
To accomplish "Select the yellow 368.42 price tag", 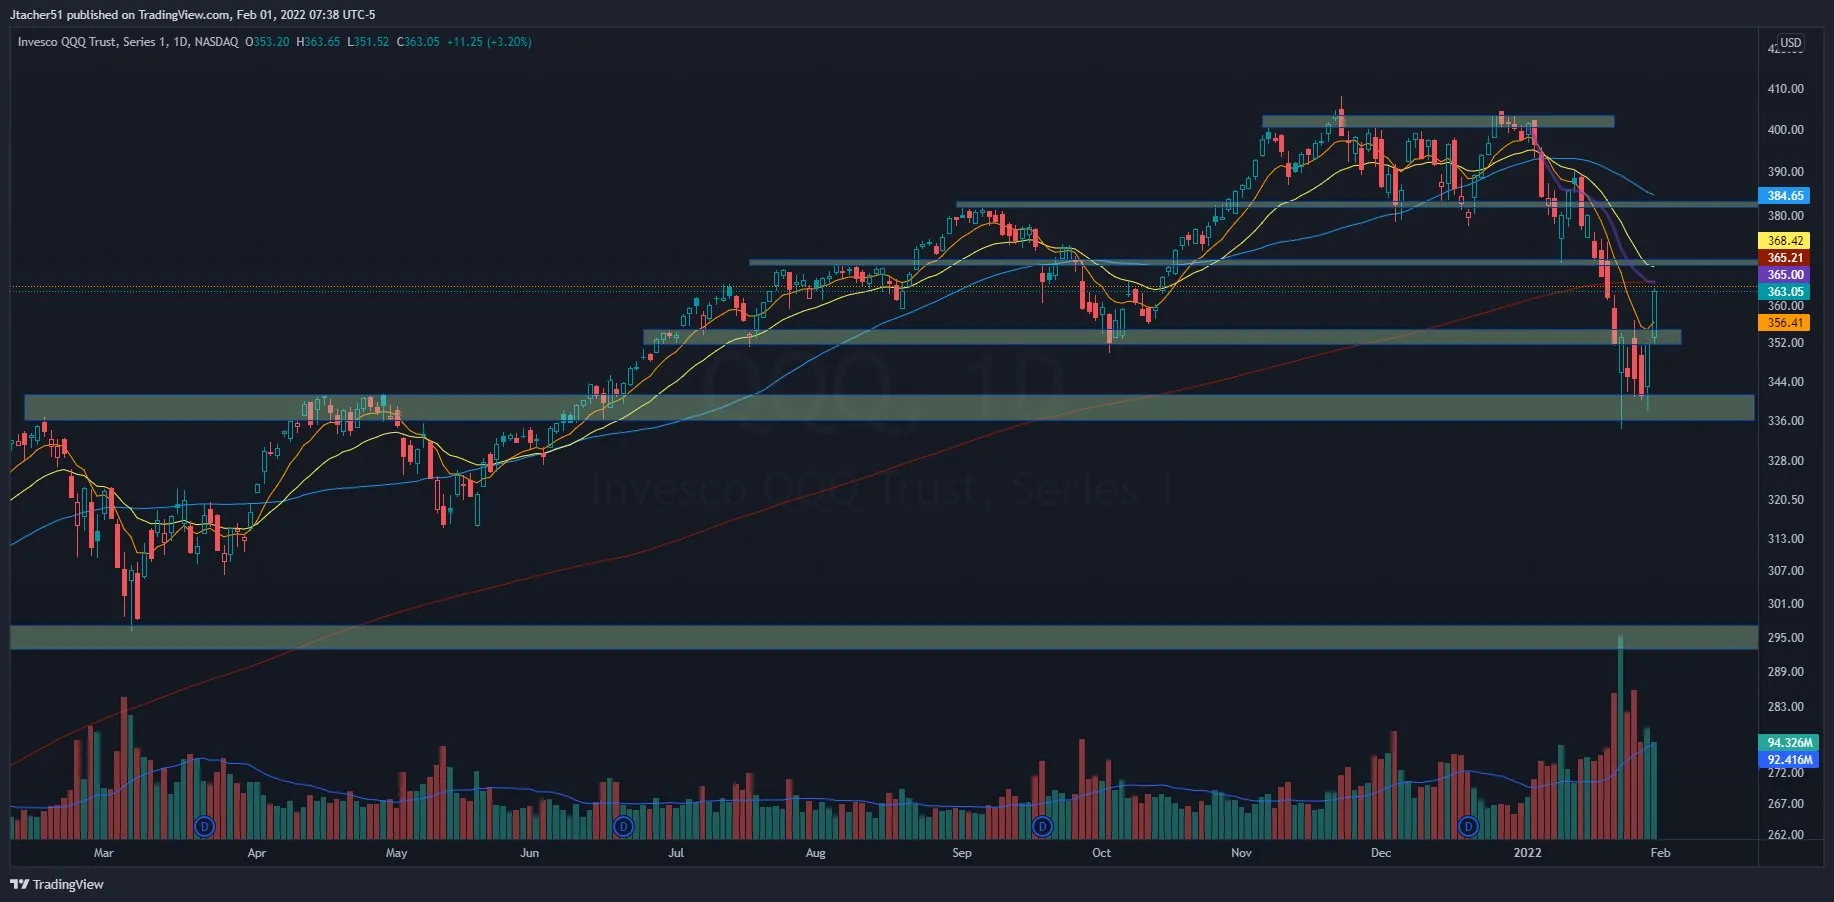I will (1785, 241).
